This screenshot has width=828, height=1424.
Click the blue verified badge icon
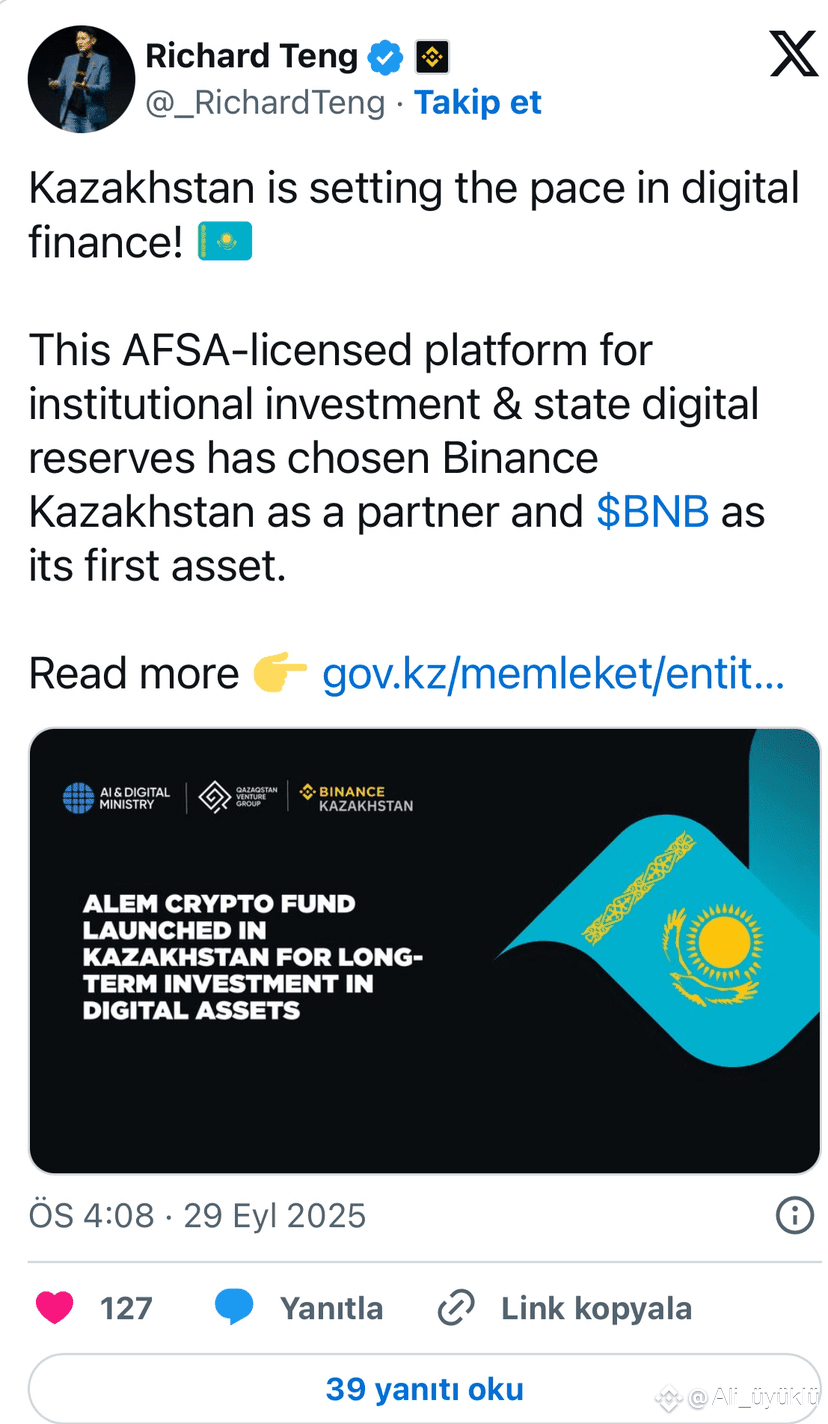[385, 57]
